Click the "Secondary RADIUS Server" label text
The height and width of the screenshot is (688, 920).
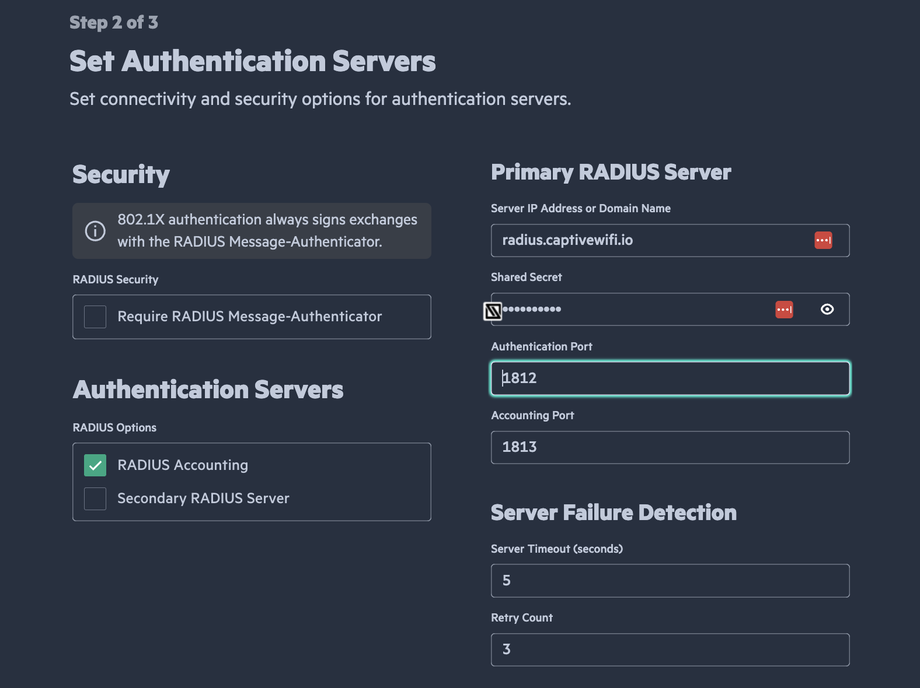(203, 498)
